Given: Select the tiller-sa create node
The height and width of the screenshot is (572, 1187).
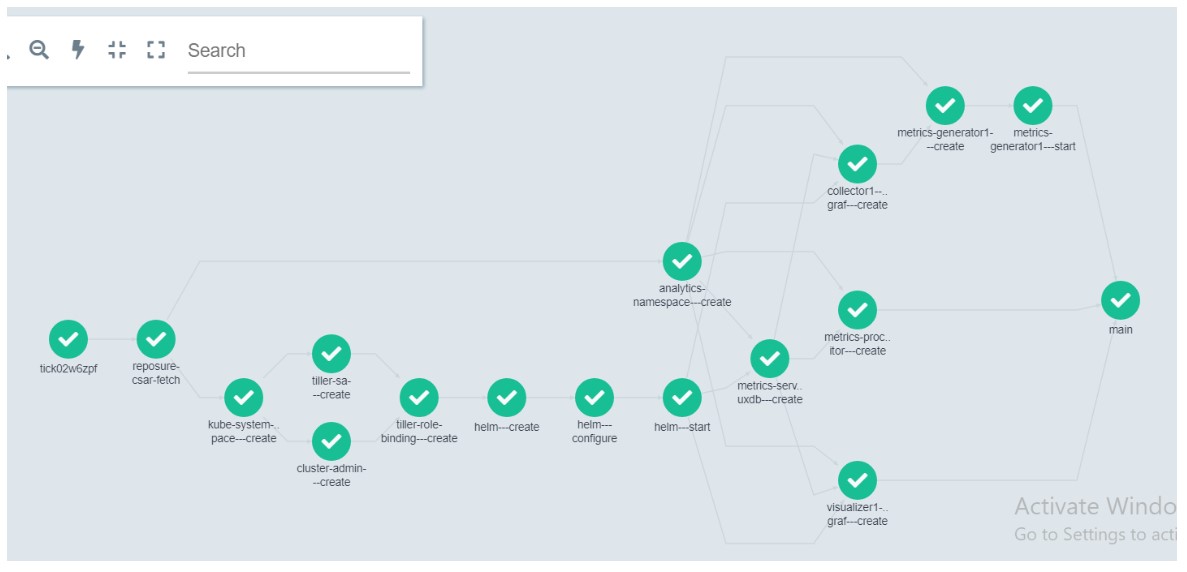Looking at the screenshot, I should point(332,353).
